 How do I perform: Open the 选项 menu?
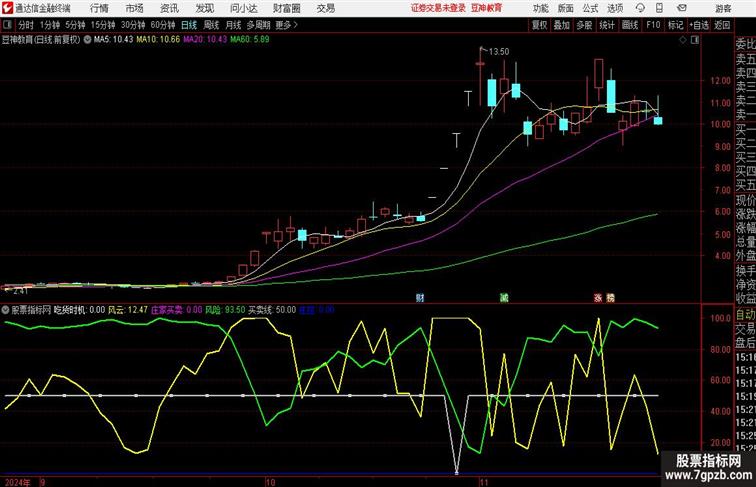pyautogui.click(x=615, y=8)
